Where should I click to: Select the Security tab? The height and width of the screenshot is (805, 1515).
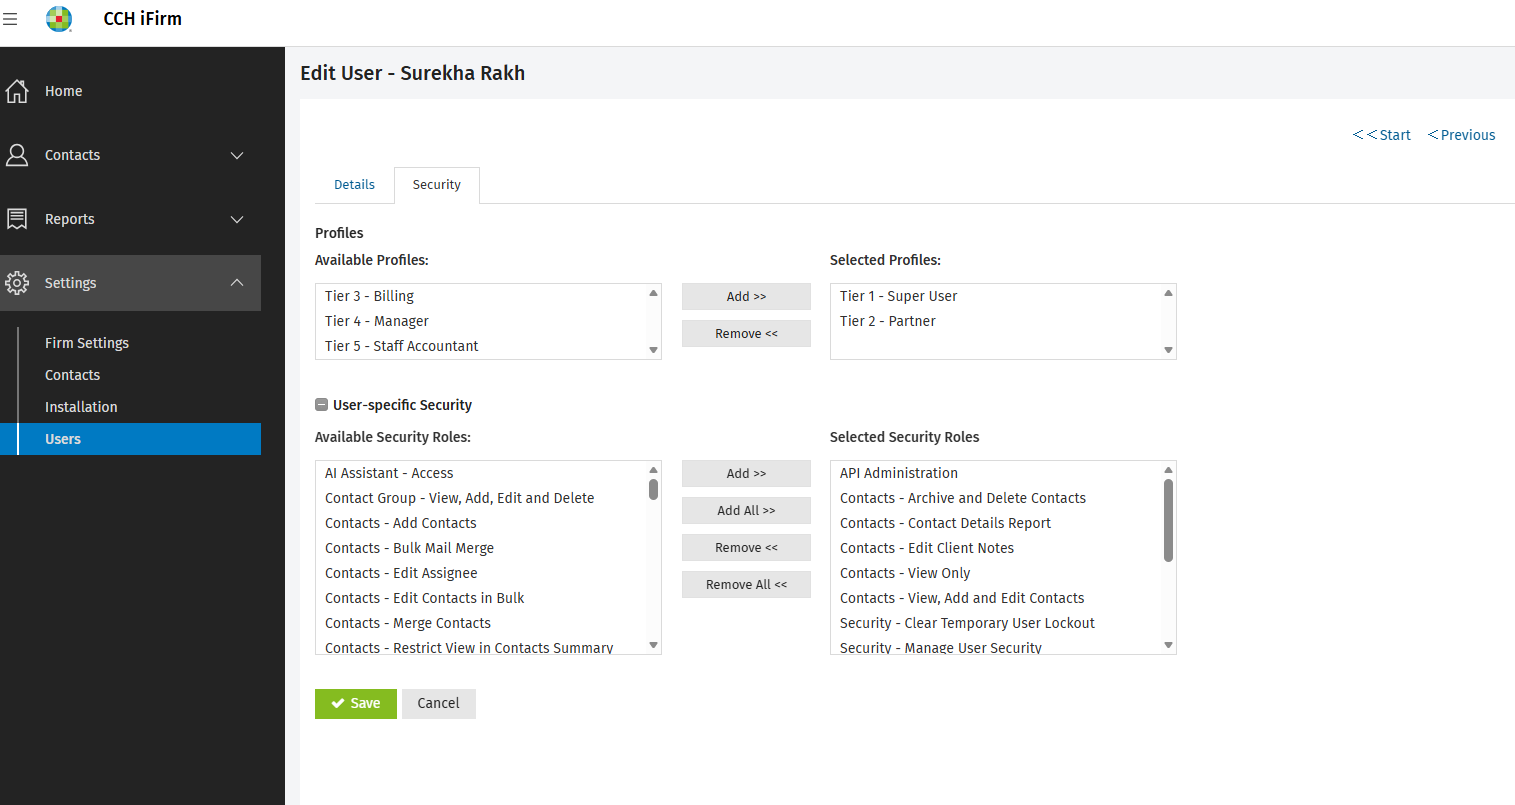pos(437,185)
